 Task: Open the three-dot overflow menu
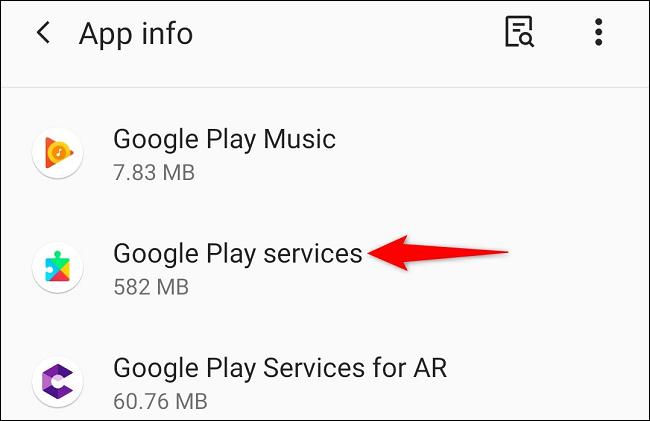tap(598, 32)
